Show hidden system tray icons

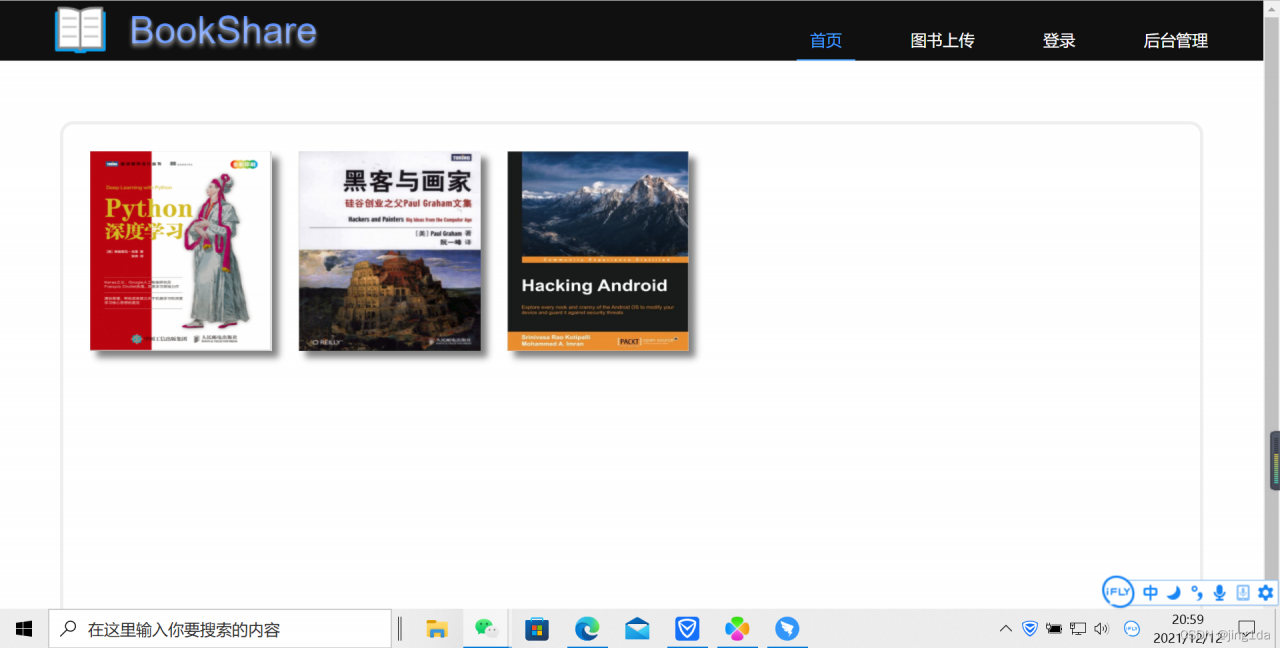(x=1006, y=629)
